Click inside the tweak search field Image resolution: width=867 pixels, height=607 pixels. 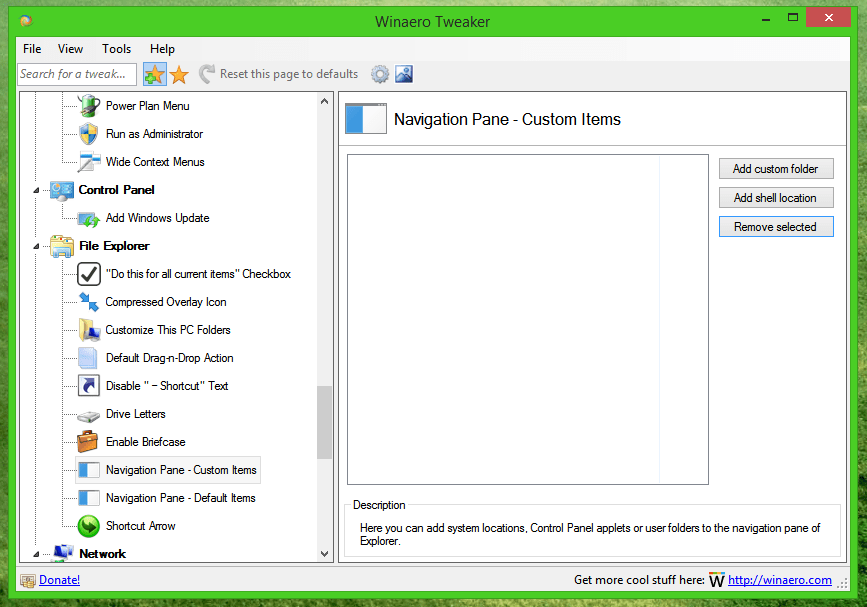pyautogui.click(x=76, y=73)
